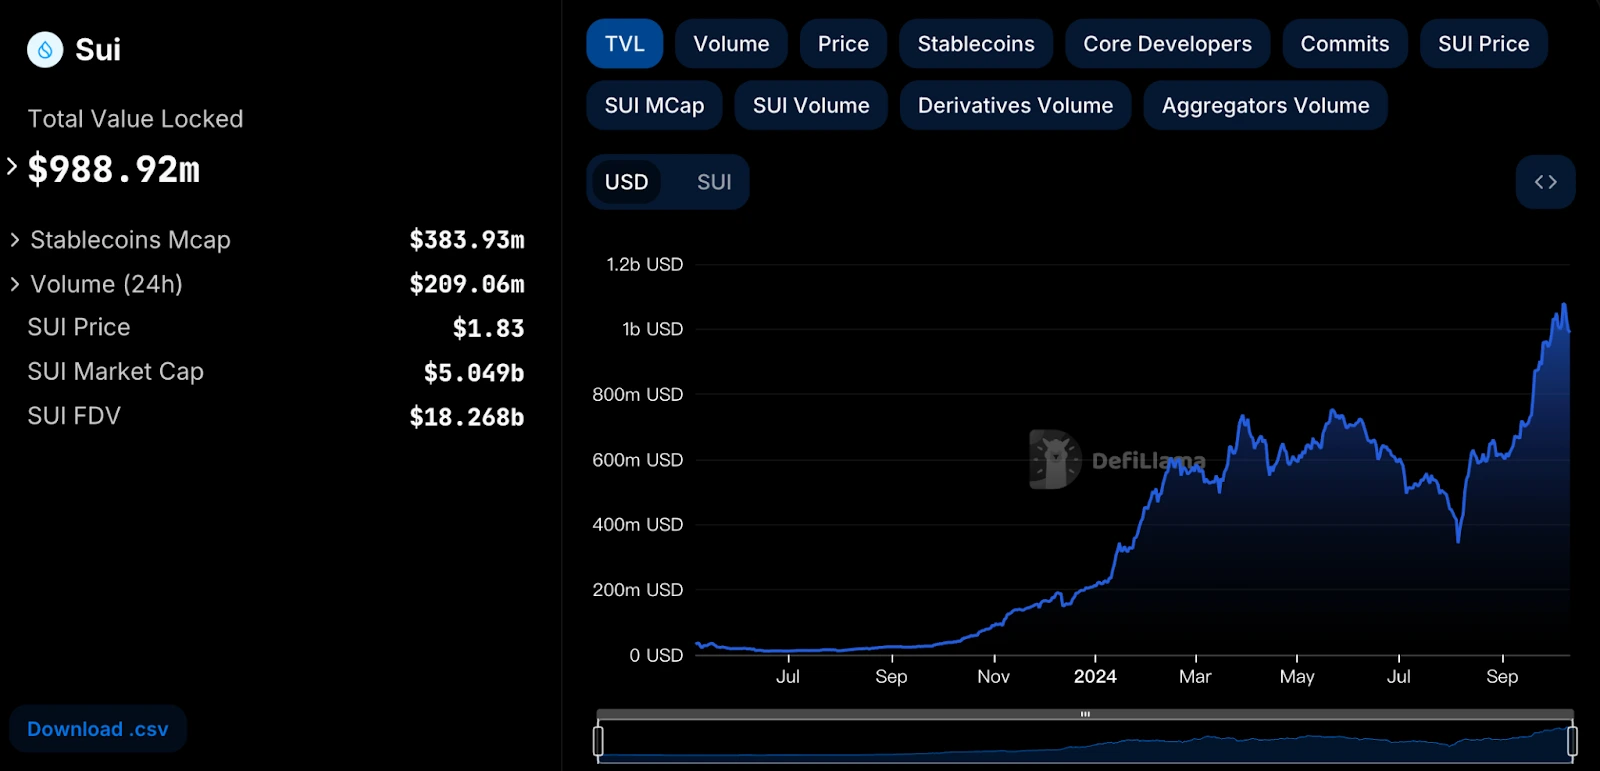Screen dimensions: 1600x771
Task: Download the .csv data file
Action: [98, 729]
